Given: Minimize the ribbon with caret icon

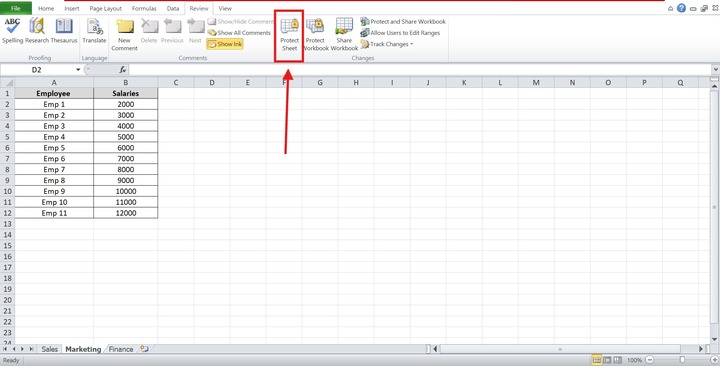Looking at the screenshot, I should (x=670, y=8).
